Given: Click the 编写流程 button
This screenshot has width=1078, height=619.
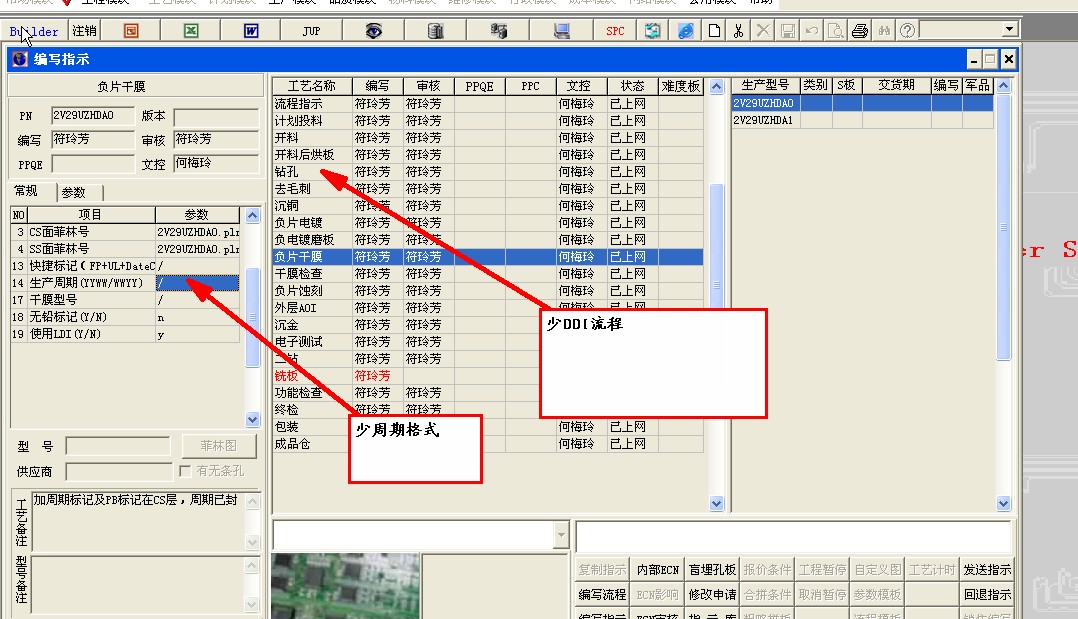Looking at the screenshot, I should point(602,594).
